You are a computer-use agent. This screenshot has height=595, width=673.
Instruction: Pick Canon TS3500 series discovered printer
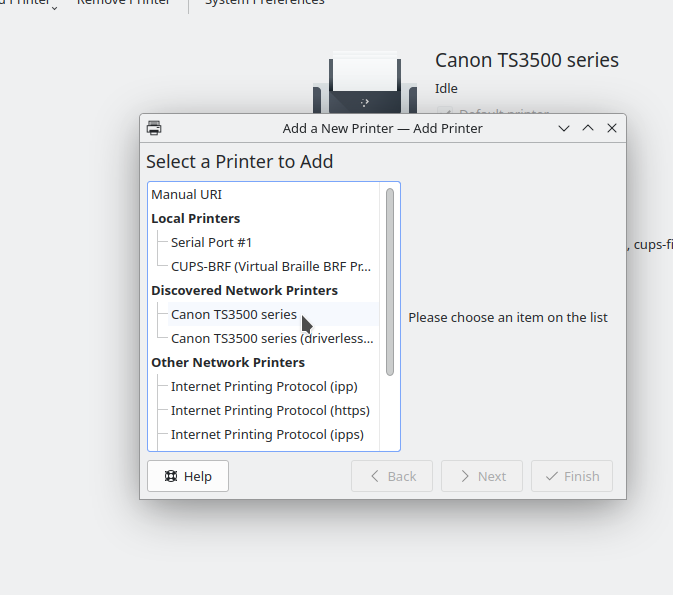234,314
